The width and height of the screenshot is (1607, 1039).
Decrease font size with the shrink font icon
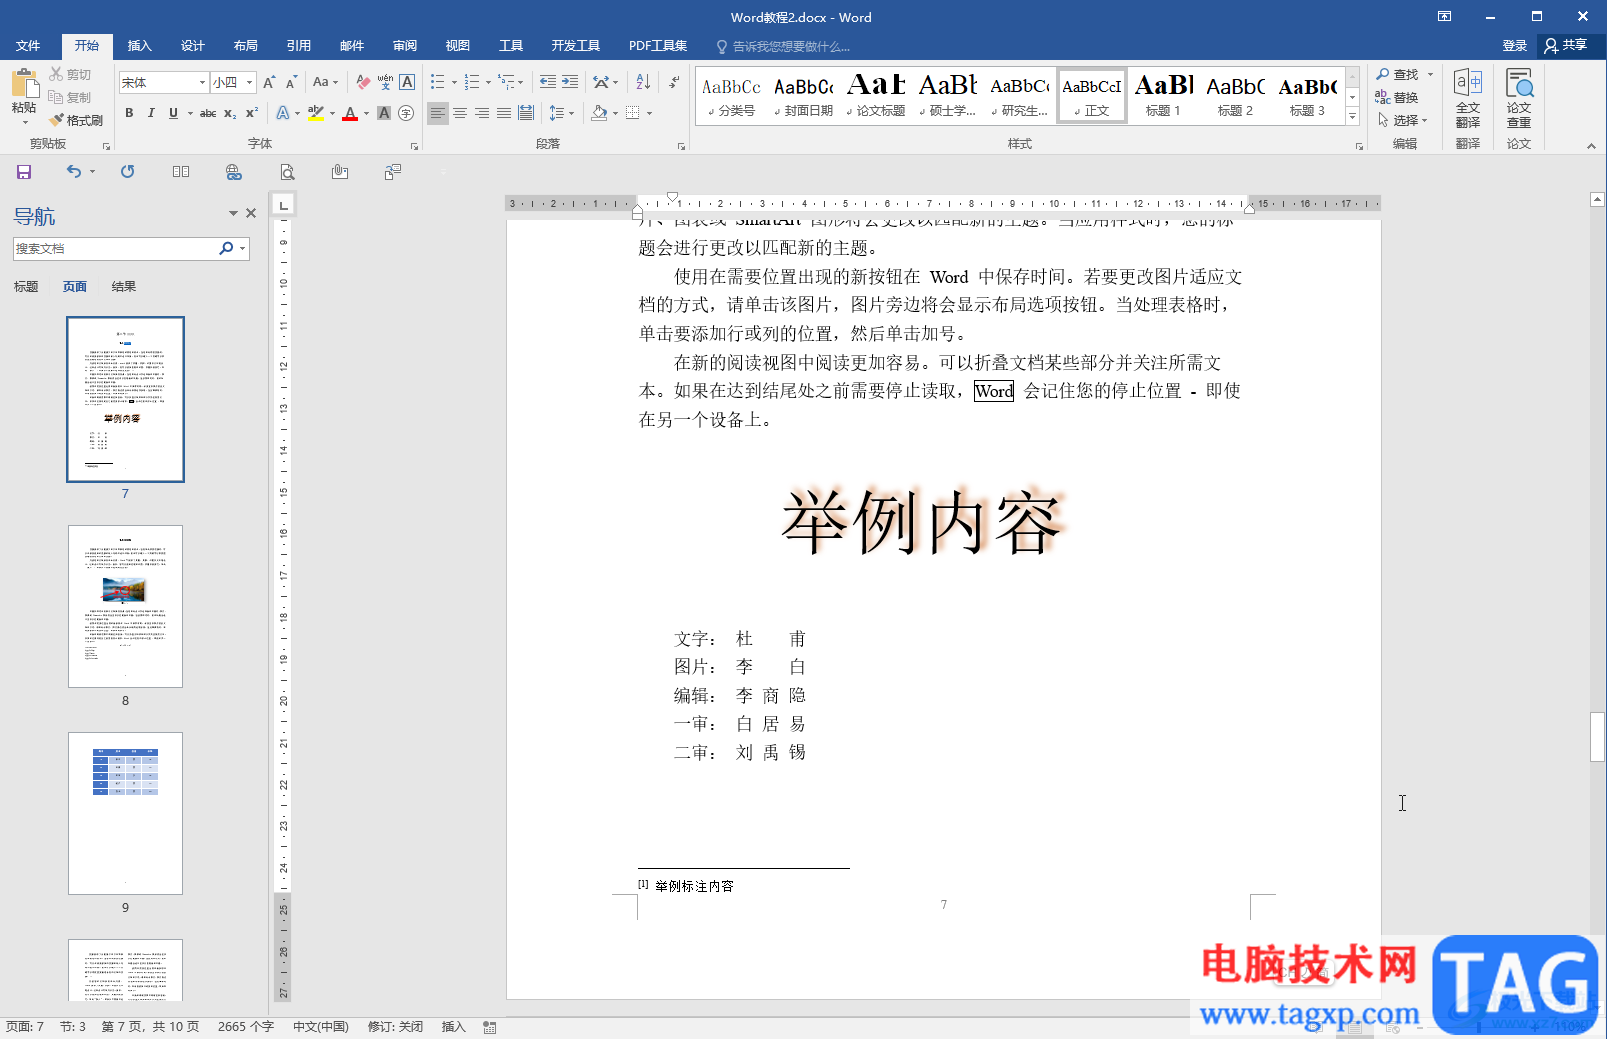[291, 82]
